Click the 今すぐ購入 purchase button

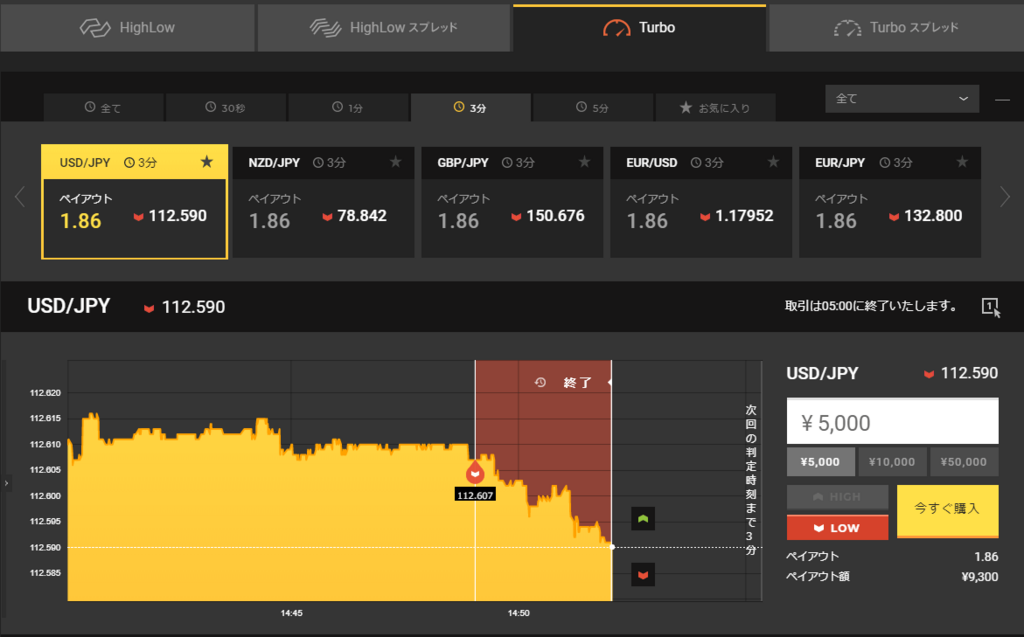[946, 510]
